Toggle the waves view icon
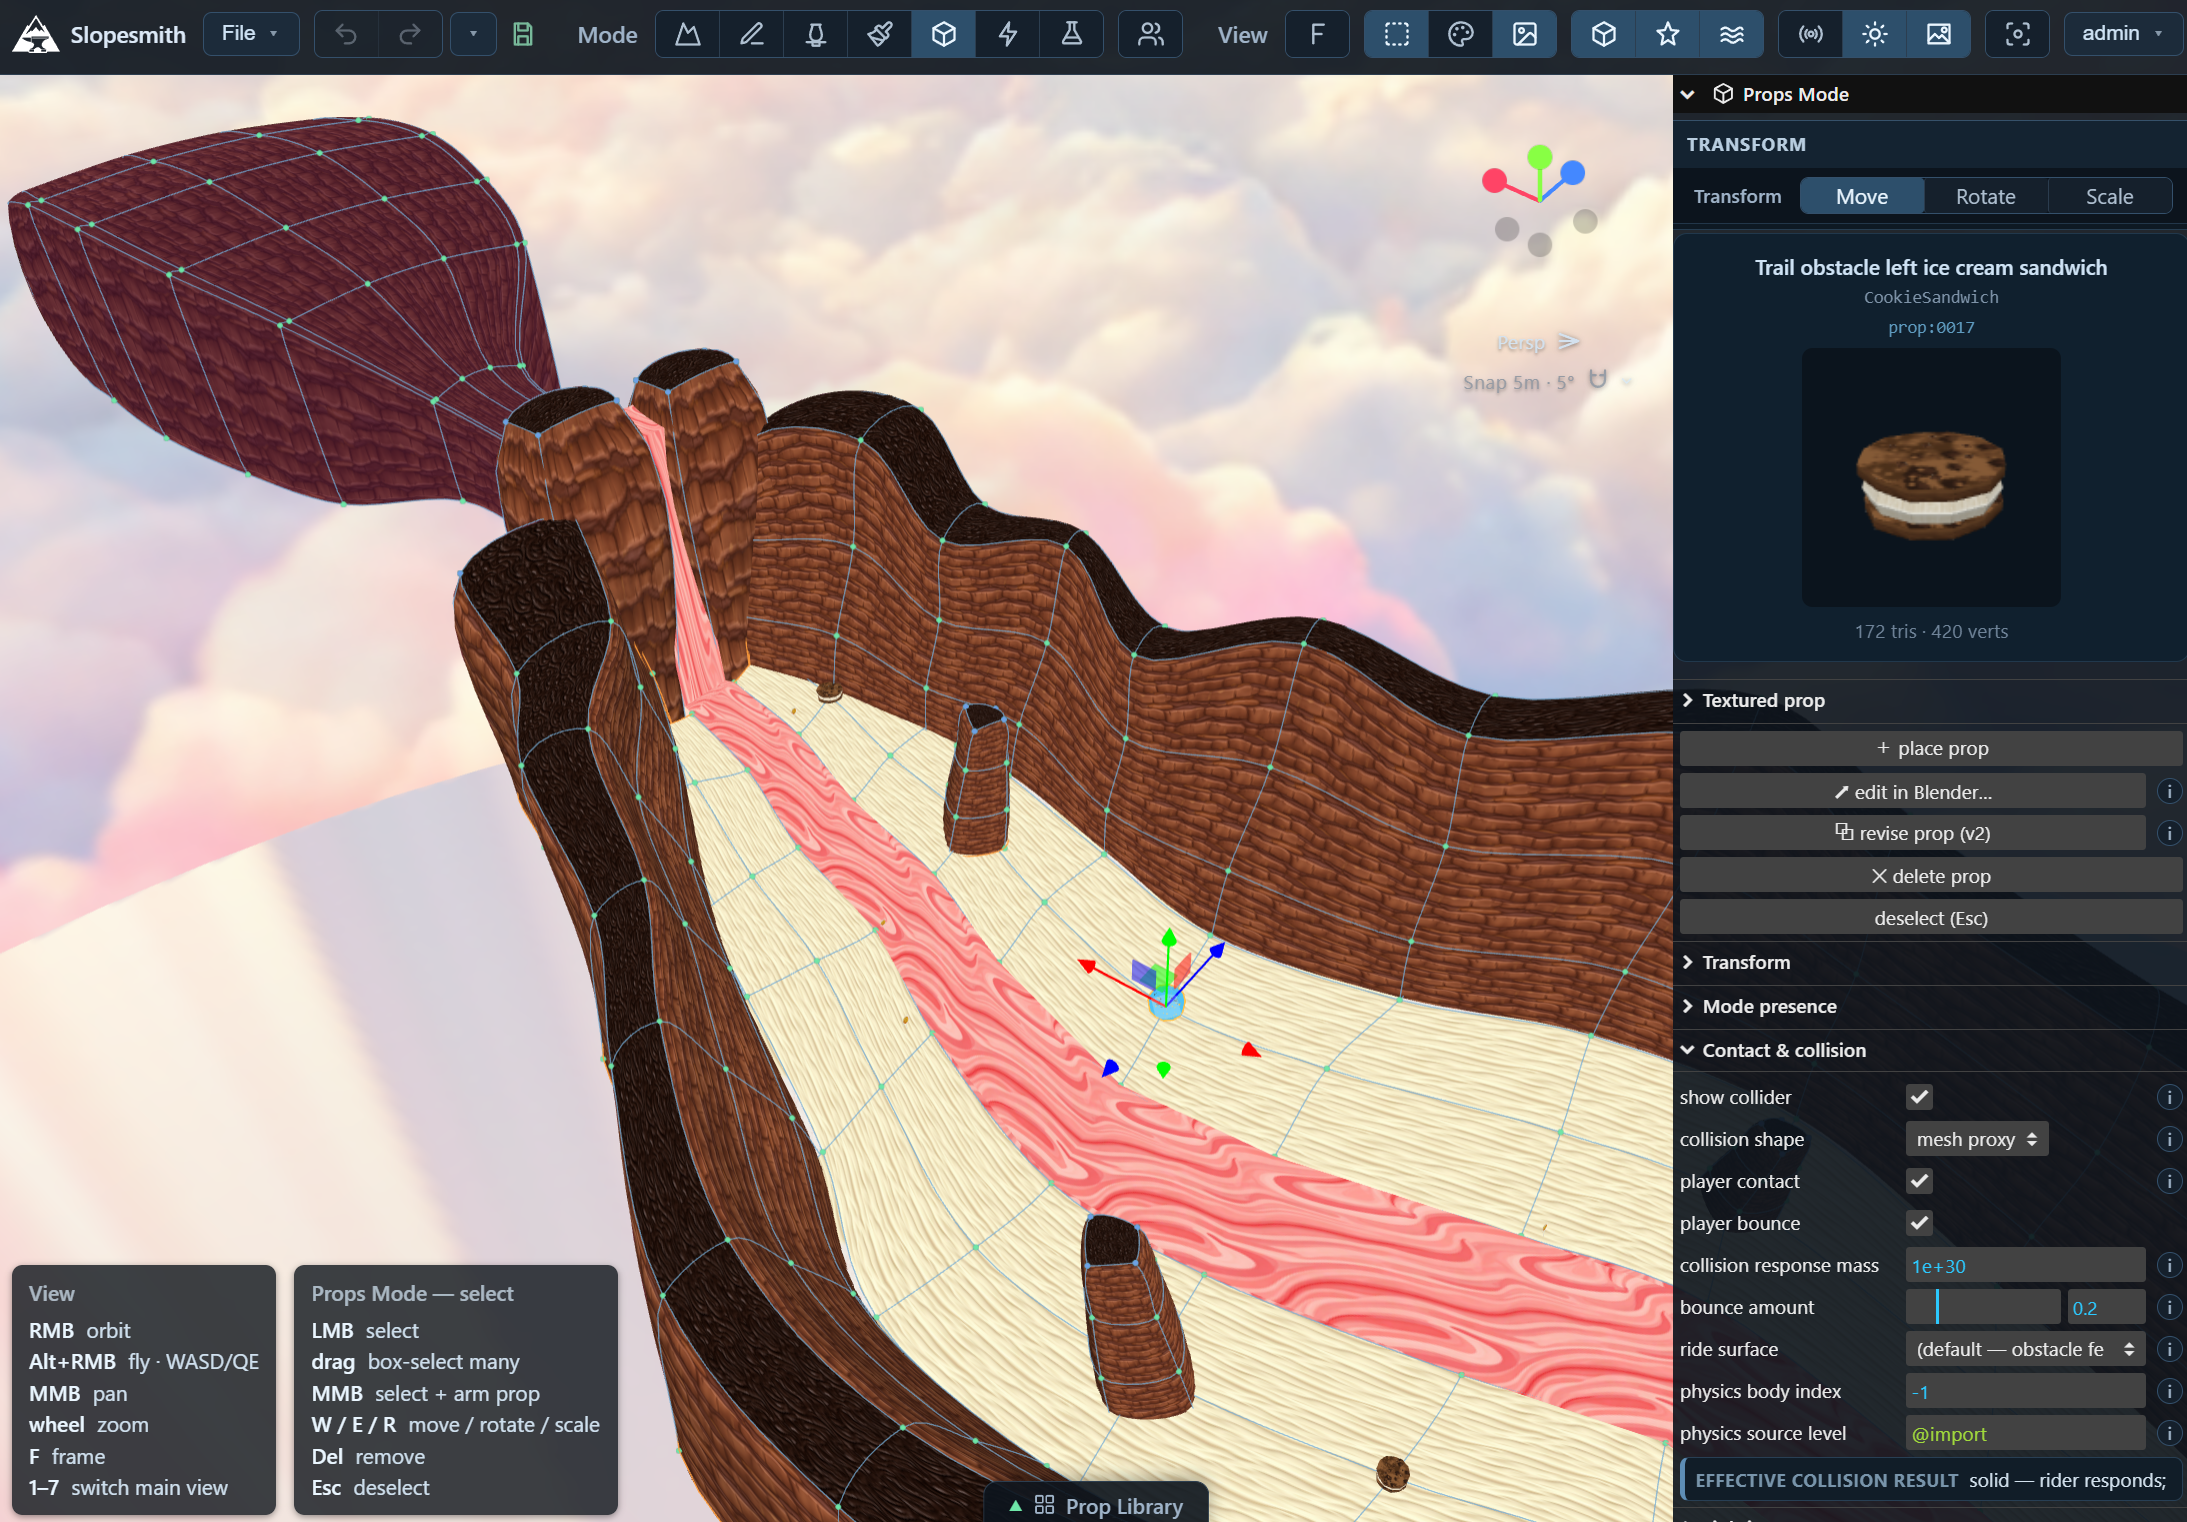This screenshot has width=2187, height=1522. pyautogui.click(x=1732, y=34)
